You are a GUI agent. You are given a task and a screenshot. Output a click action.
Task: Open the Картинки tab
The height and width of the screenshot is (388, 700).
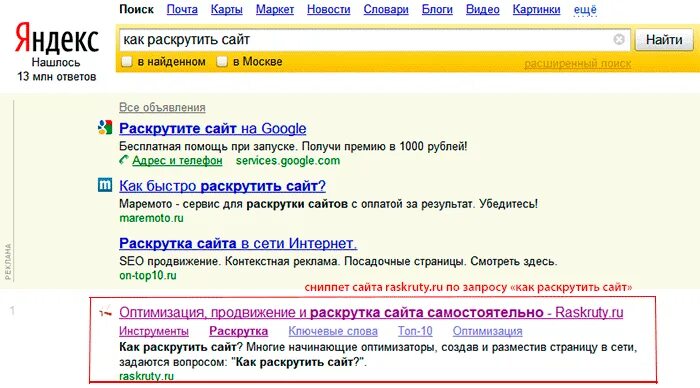tap(536, 9)
